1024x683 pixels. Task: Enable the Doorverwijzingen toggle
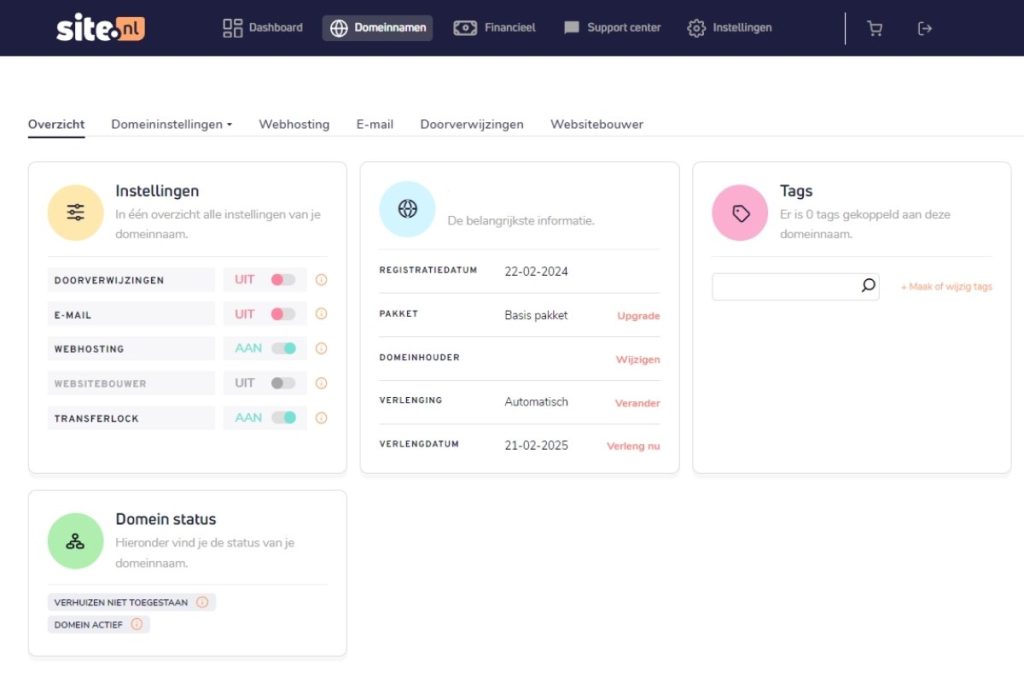pos(281,280)
